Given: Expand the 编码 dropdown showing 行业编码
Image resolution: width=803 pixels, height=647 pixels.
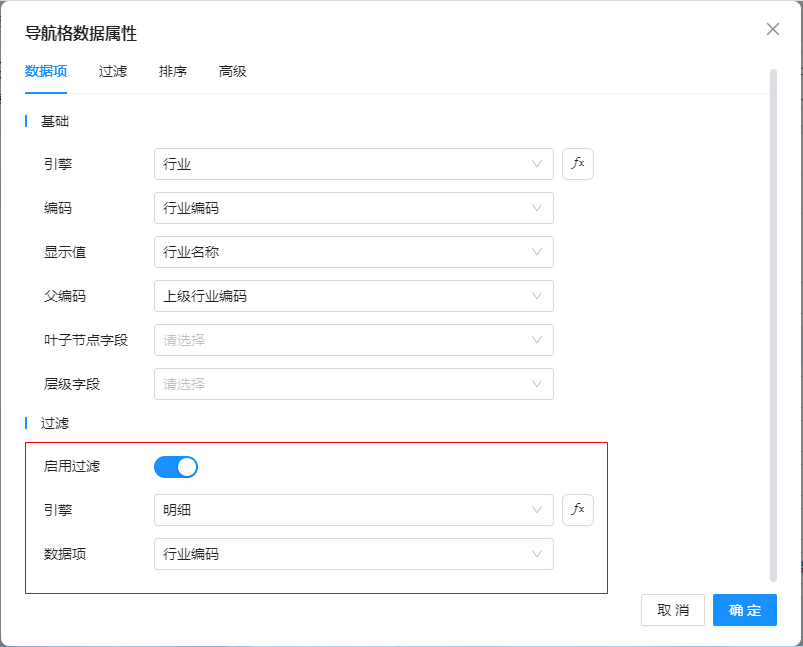Looking at the screenshot, I should [x=353, y=208].
